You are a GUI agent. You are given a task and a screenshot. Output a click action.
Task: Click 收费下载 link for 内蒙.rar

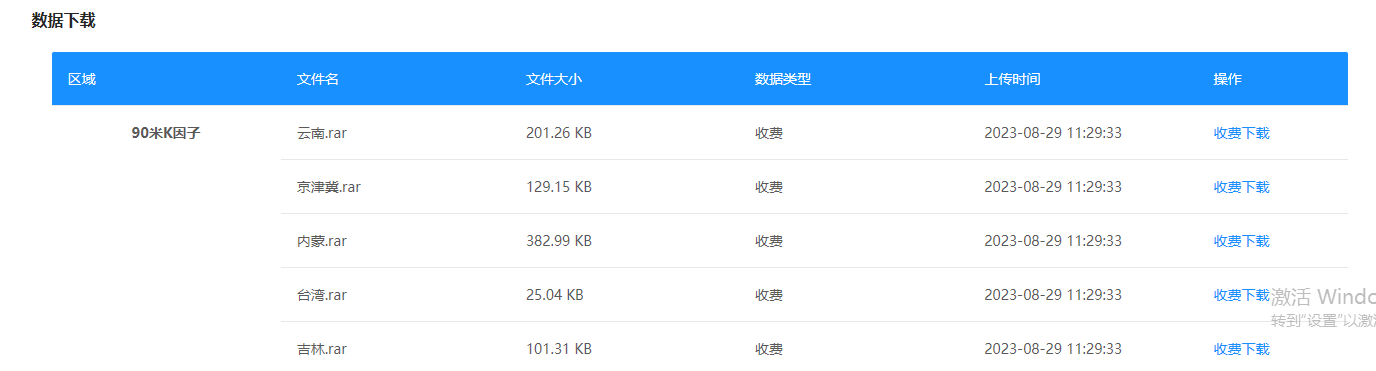coord(1241,241)
